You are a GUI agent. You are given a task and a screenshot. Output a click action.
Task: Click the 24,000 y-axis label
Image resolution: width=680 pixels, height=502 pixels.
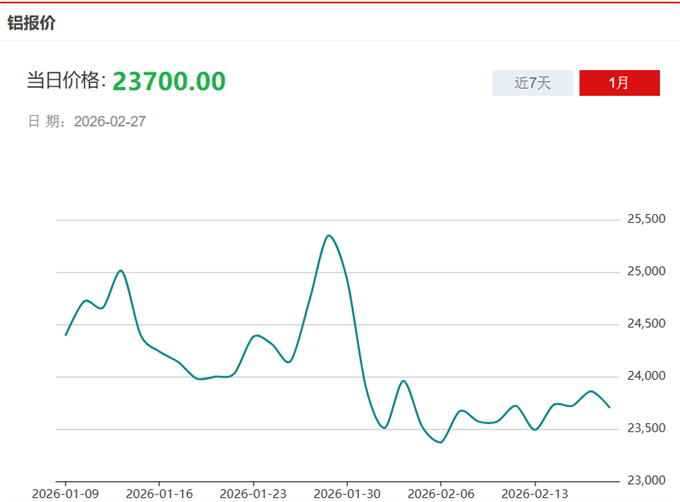click(x=645, y=377)
